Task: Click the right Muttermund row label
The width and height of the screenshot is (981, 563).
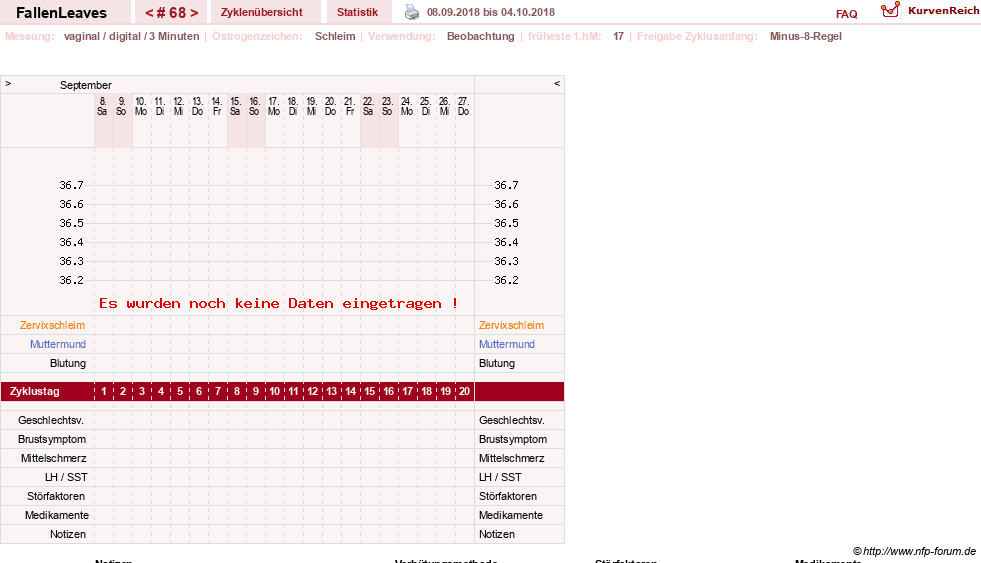Action: click(x=507, y=344)
